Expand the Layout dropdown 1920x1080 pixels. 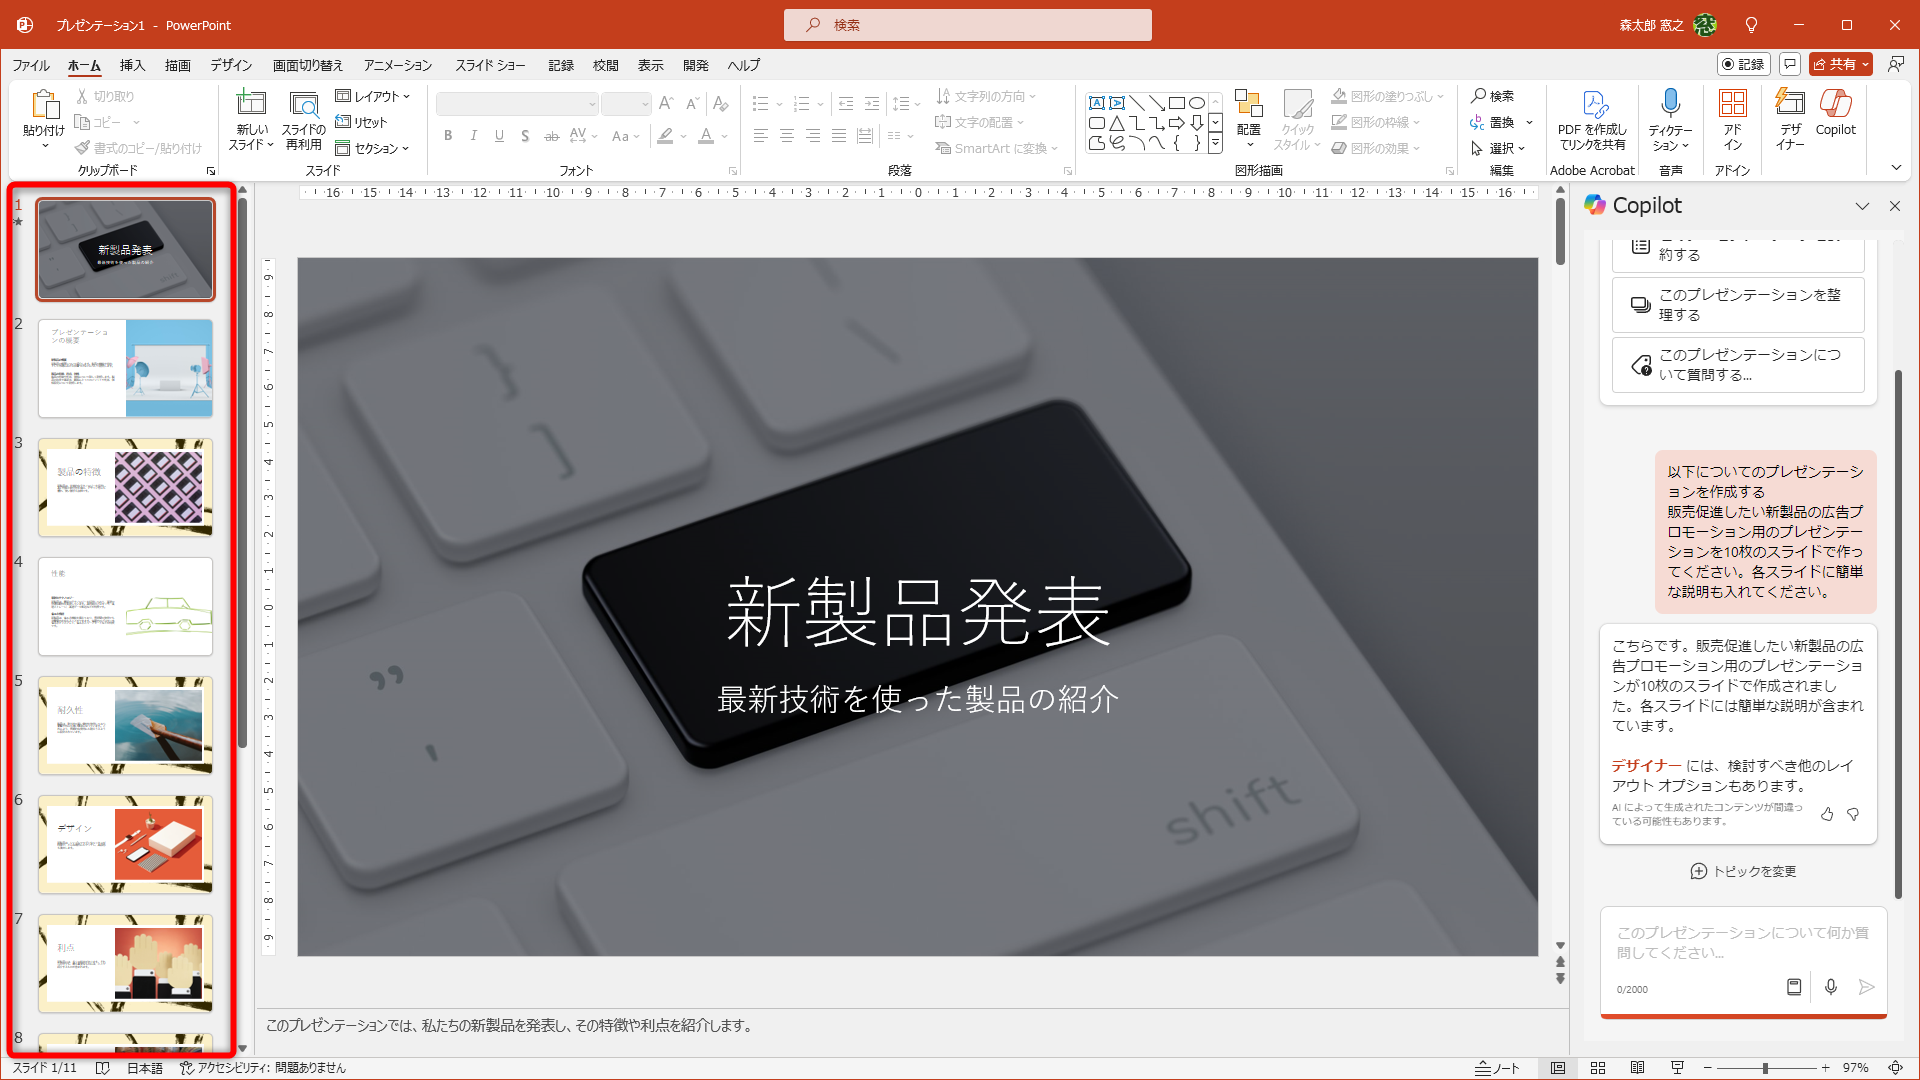point(373,96)
